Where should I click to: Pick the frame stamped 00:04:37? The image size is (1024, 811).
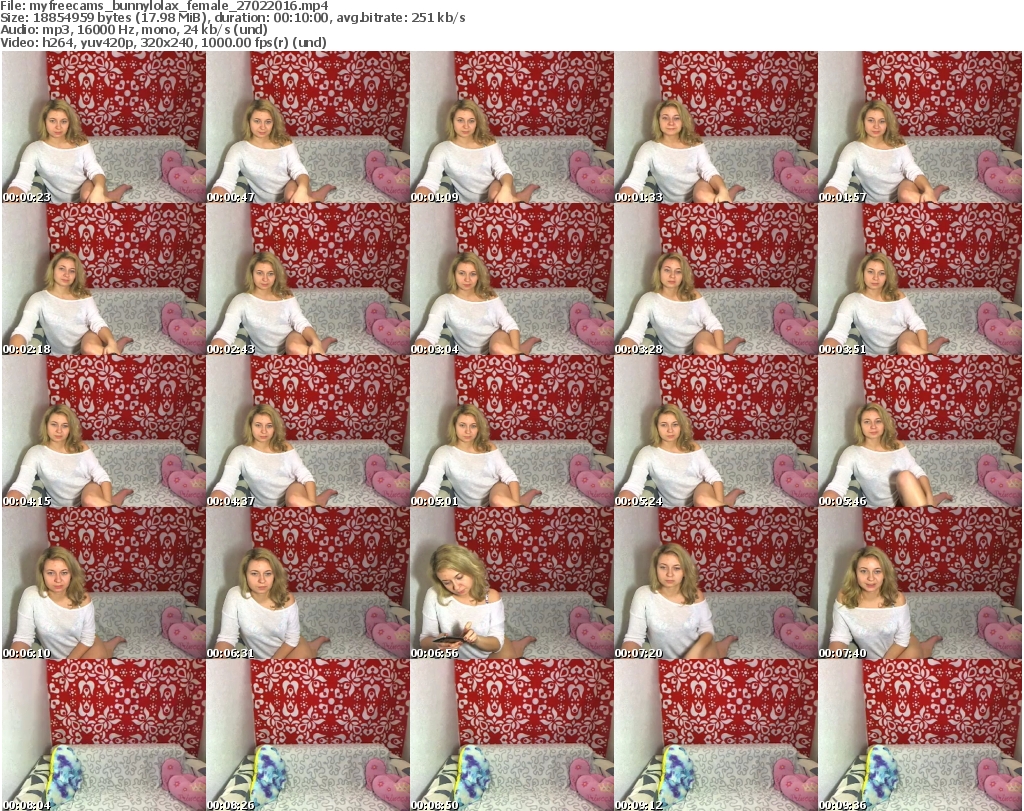(x=308, y=432)
